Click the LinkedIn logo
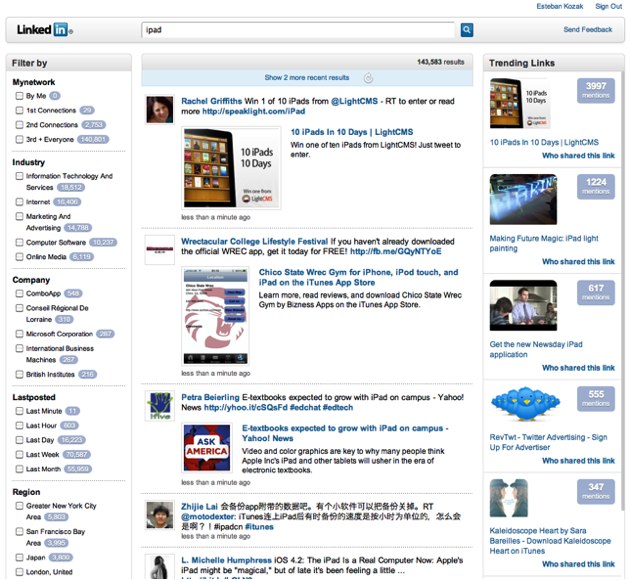The width and height of the screenshot is (630, 582). click(45, 30)
